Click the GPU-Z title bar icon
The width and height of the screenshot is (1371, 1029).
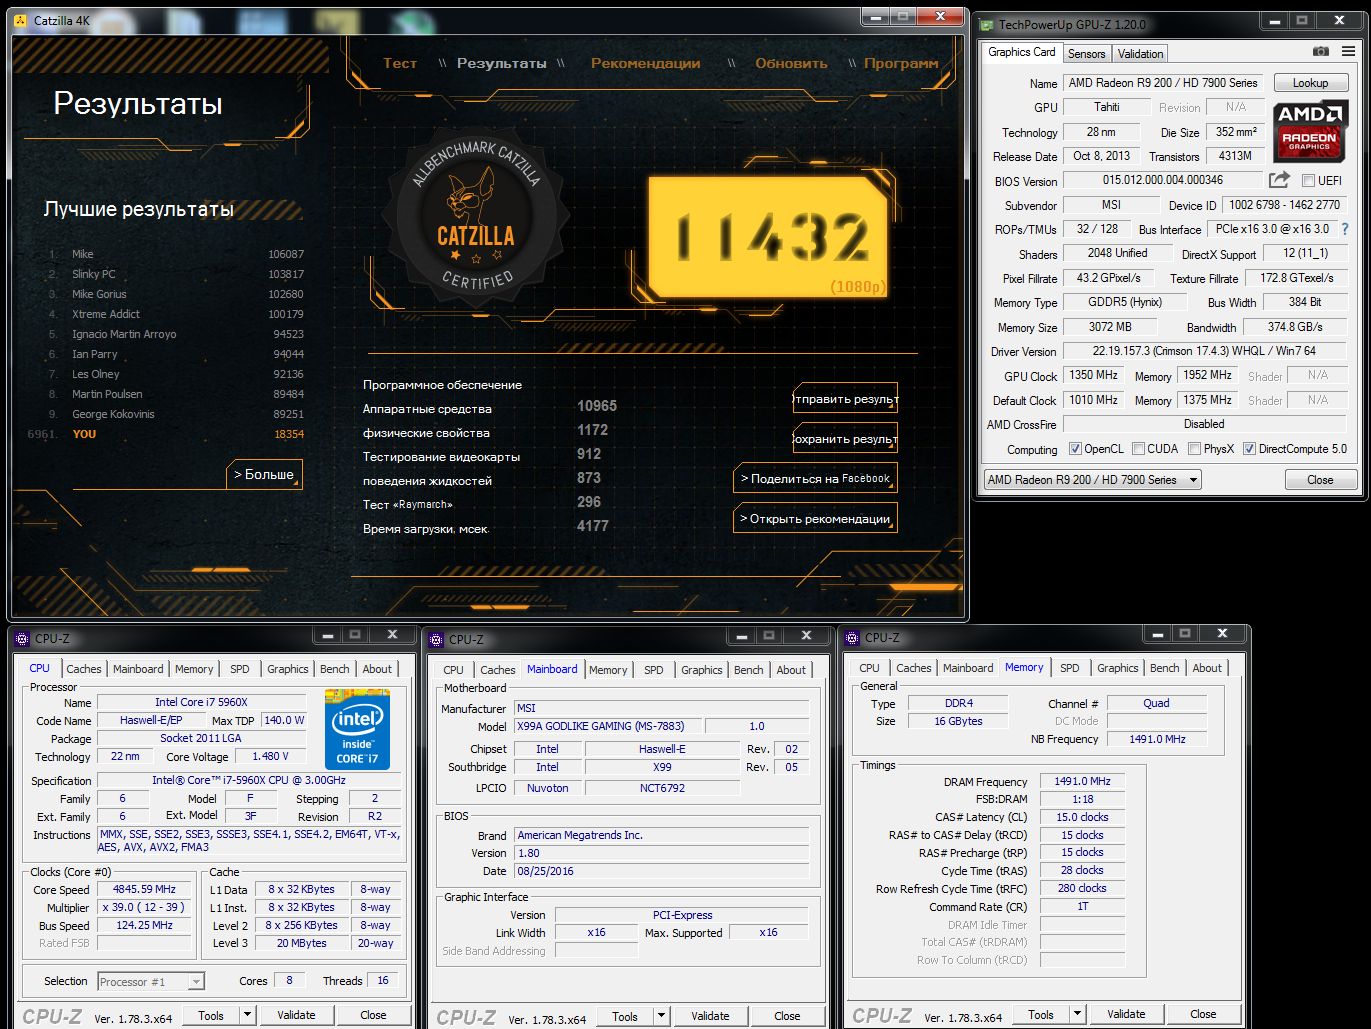(987, 24)
